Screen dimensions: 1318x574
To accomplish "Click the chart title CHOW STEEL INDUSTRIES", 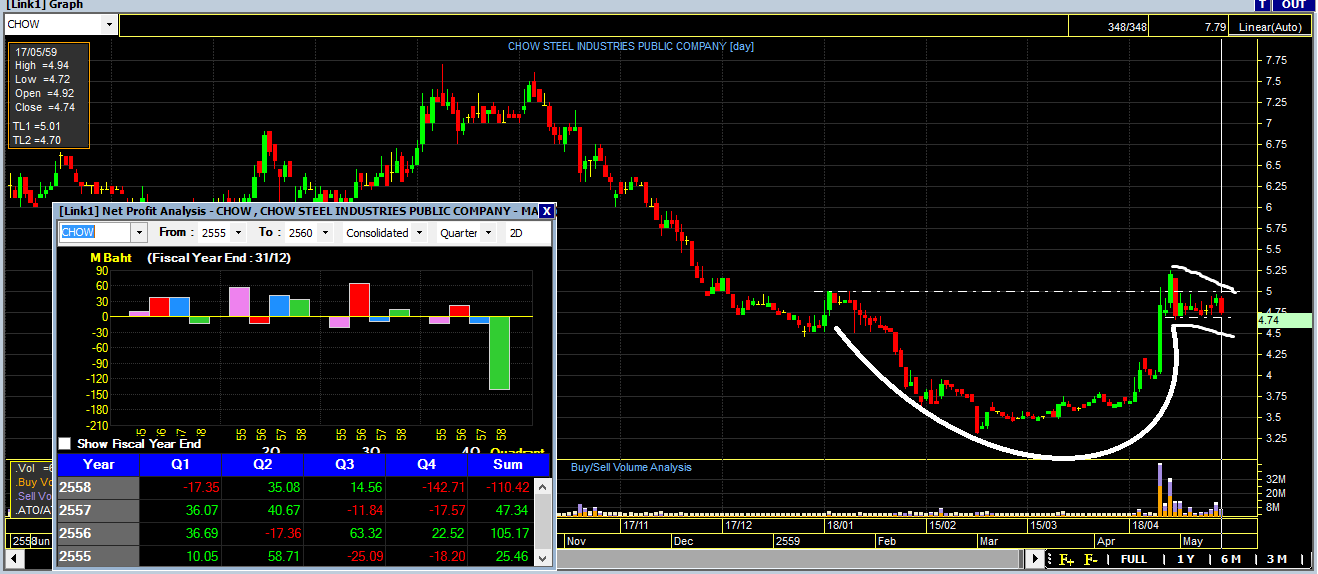I will click(x=630, y=46).
